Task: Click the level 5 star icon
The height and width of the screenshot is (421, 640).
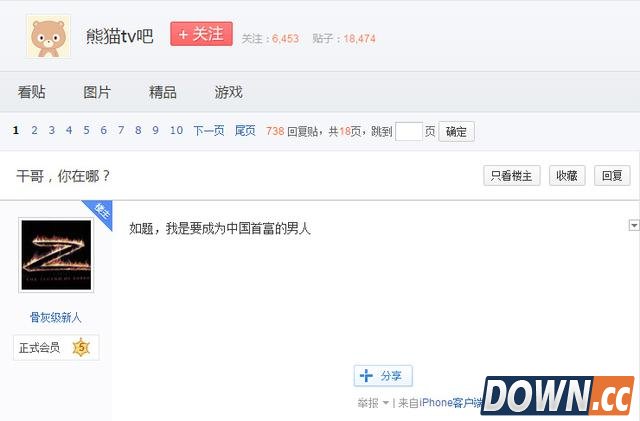Action: [x=81, y=347]
